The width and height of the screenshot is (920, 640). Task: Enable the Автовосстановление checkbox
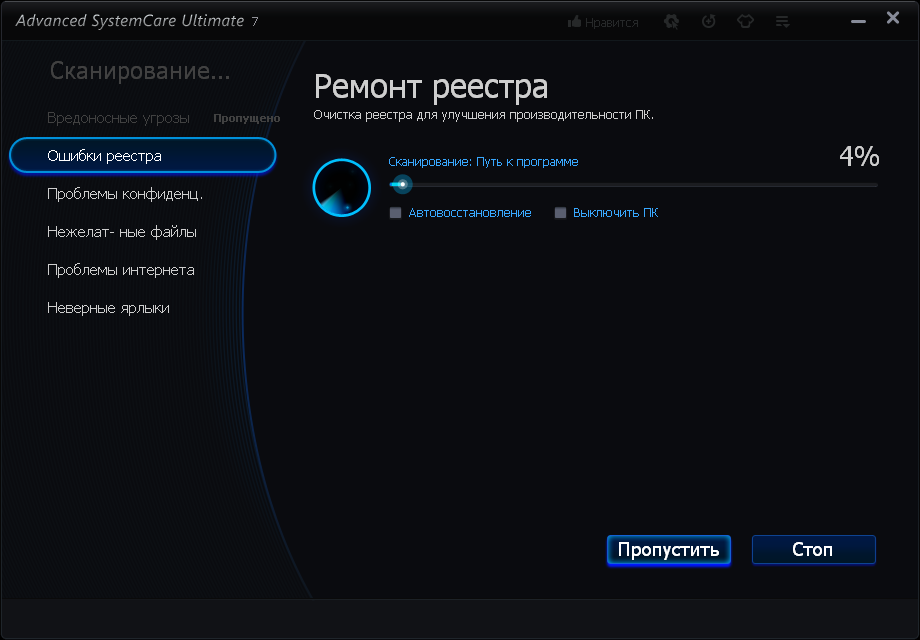point(395,212)
